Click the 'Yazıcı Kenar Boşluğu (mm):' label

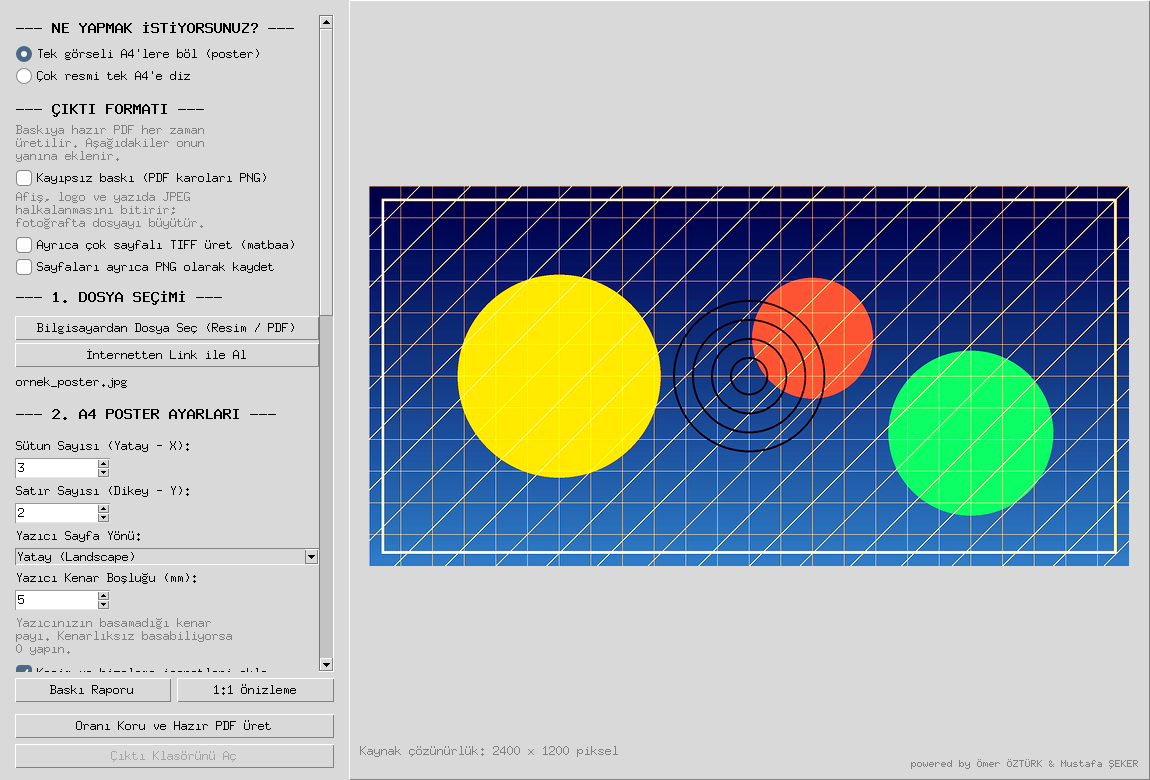click(x=106, y=578)
